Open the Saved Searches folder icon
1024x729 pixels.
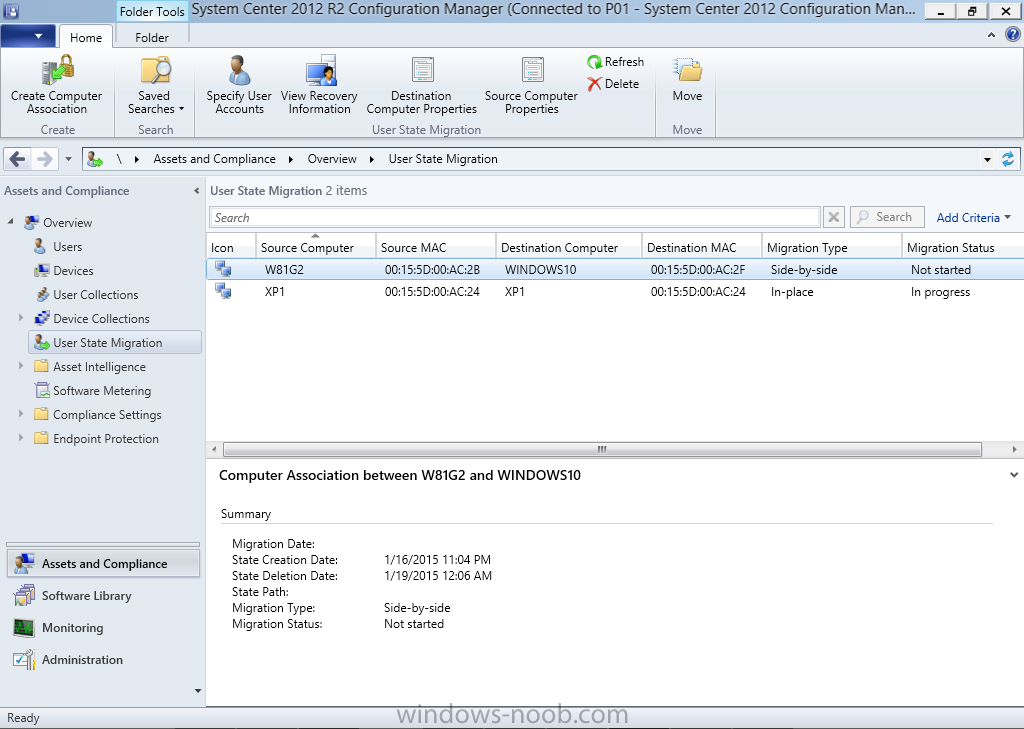(155, 70)
